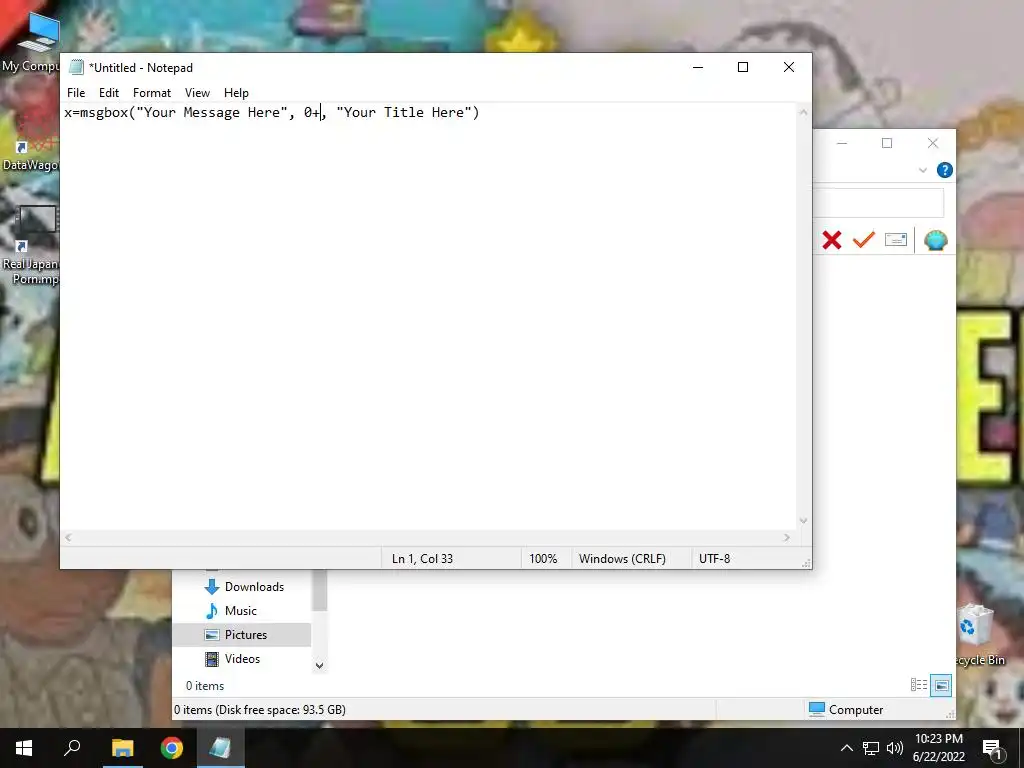Open the clock showing 10:23 PM
The width and height of the screenshot is (1024, 768).
(x=938, y=748)
